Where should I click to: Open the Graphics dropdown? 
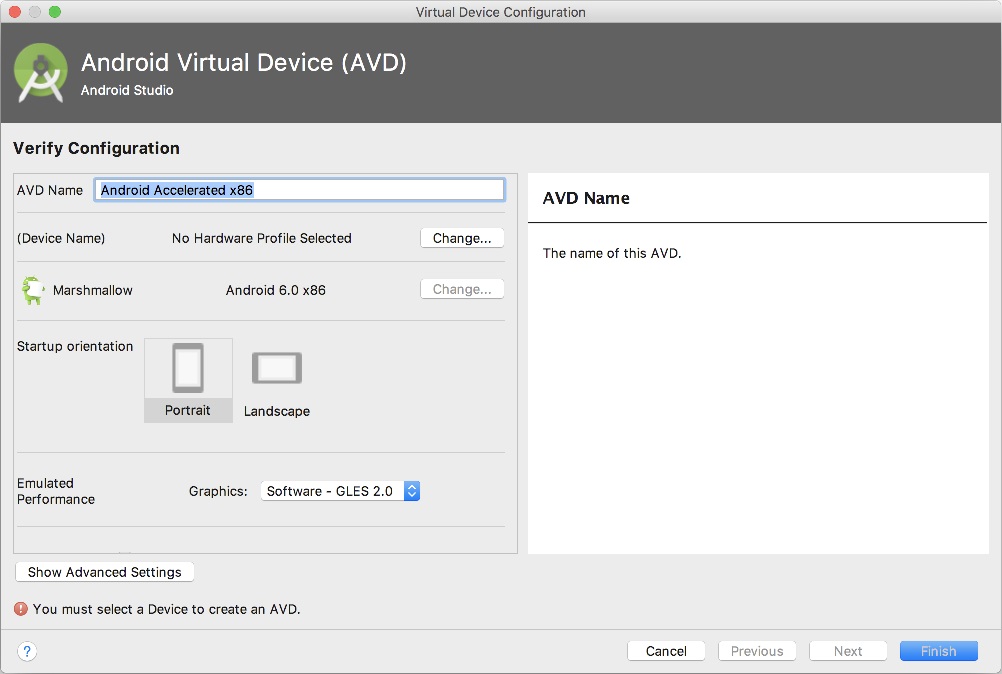(340, 491)
